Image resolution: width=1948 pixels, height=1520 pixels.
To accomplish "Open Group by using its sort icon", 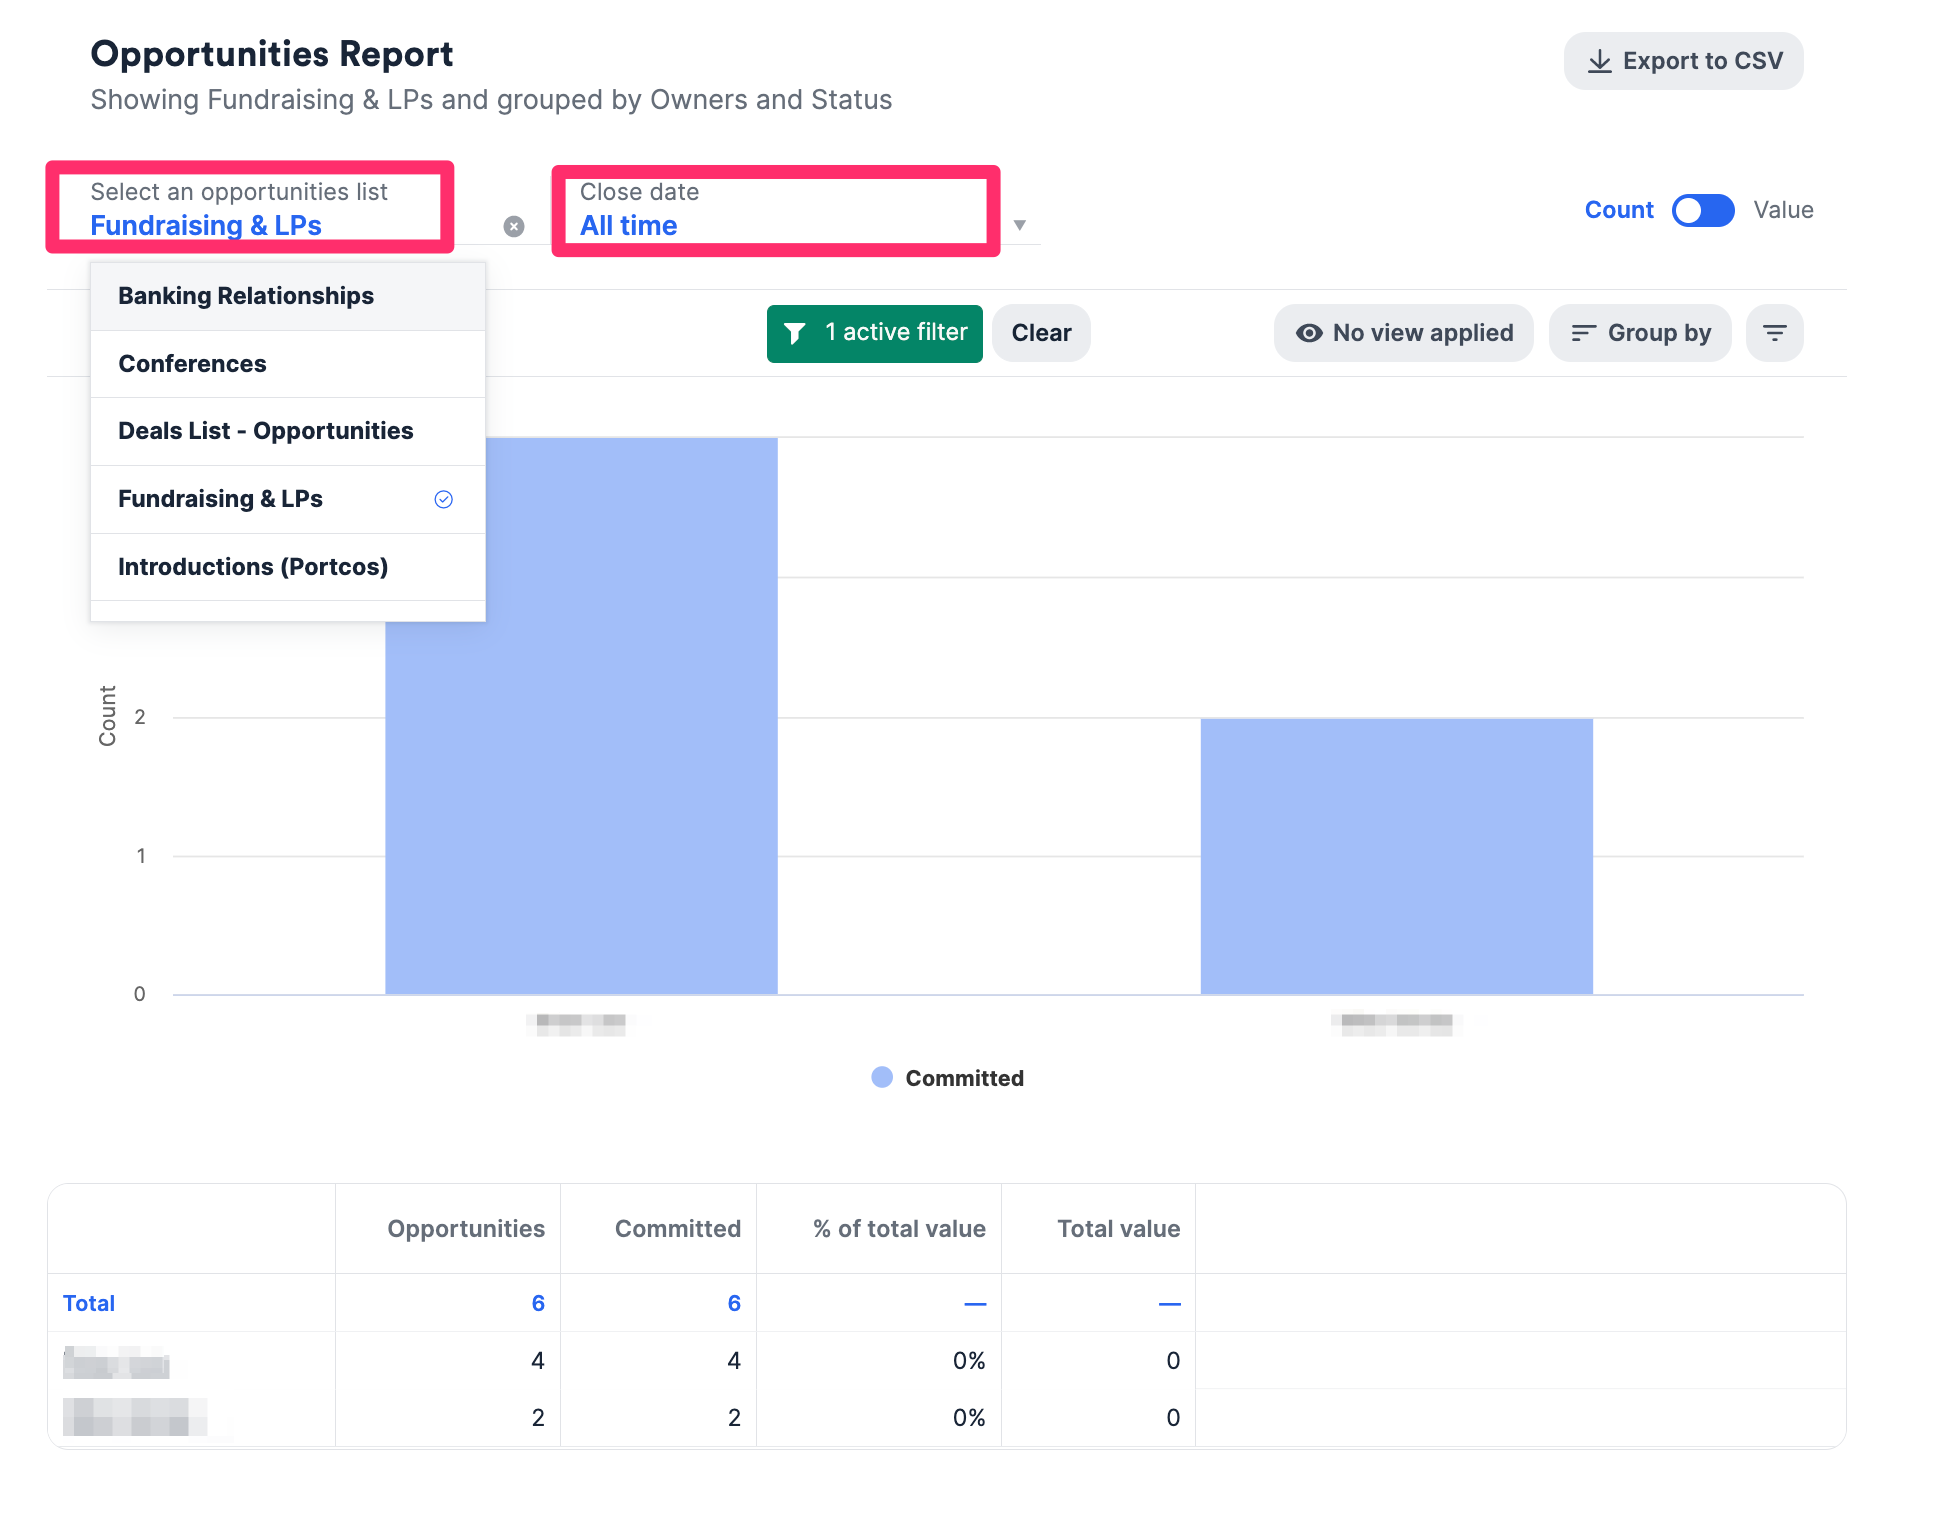I will point(1583,332).
